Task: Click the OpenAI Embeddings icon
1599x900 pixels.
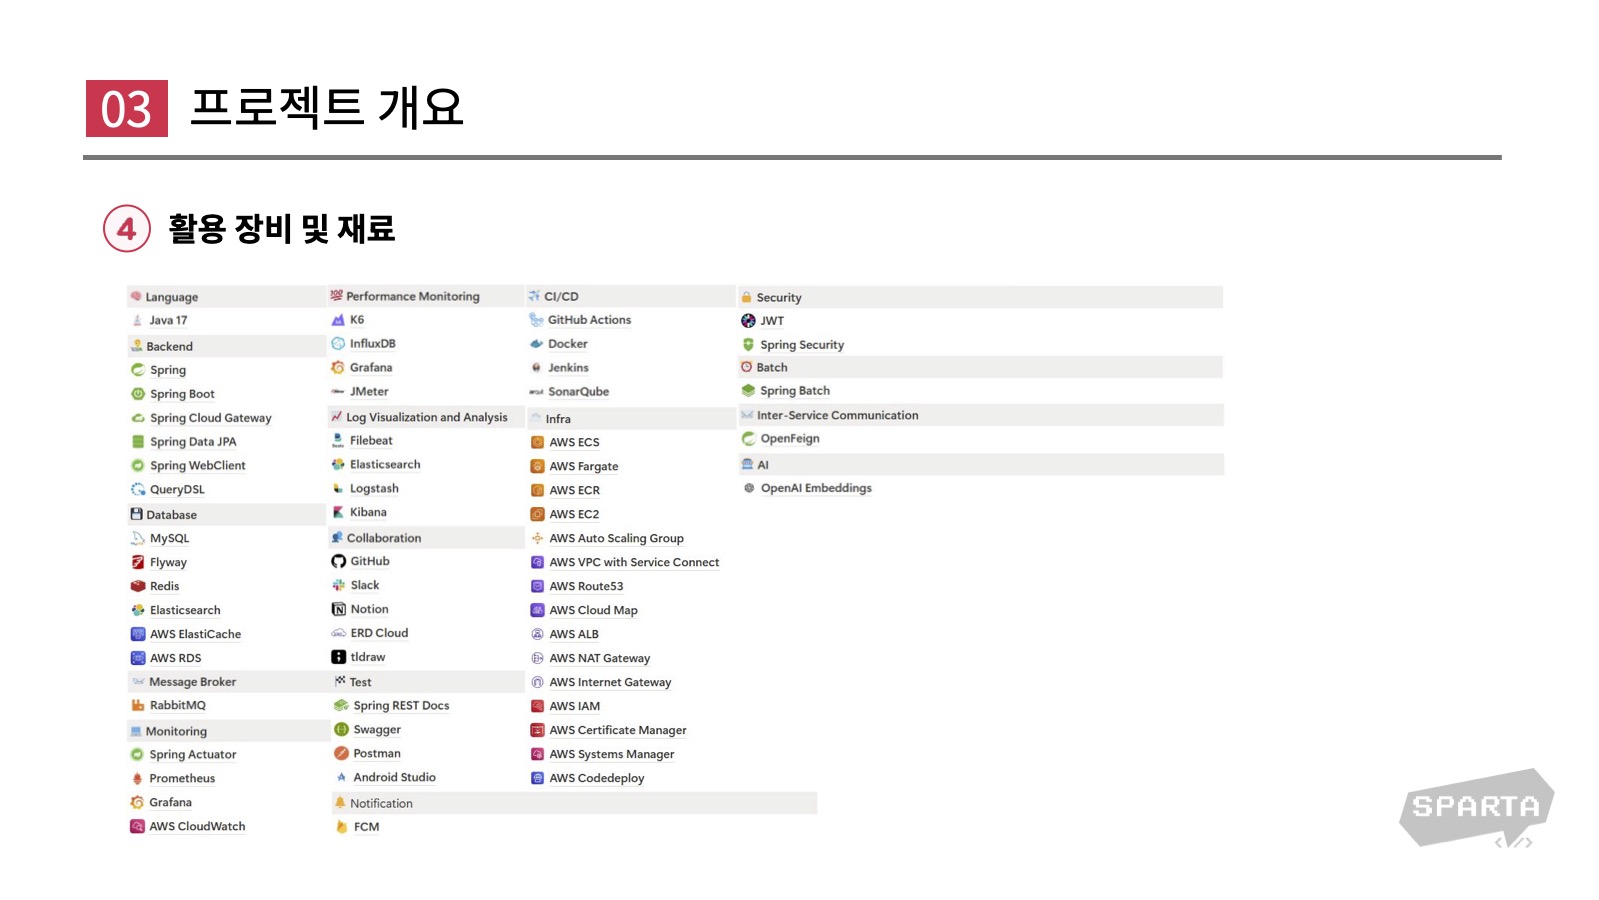Action: point(749,488)
